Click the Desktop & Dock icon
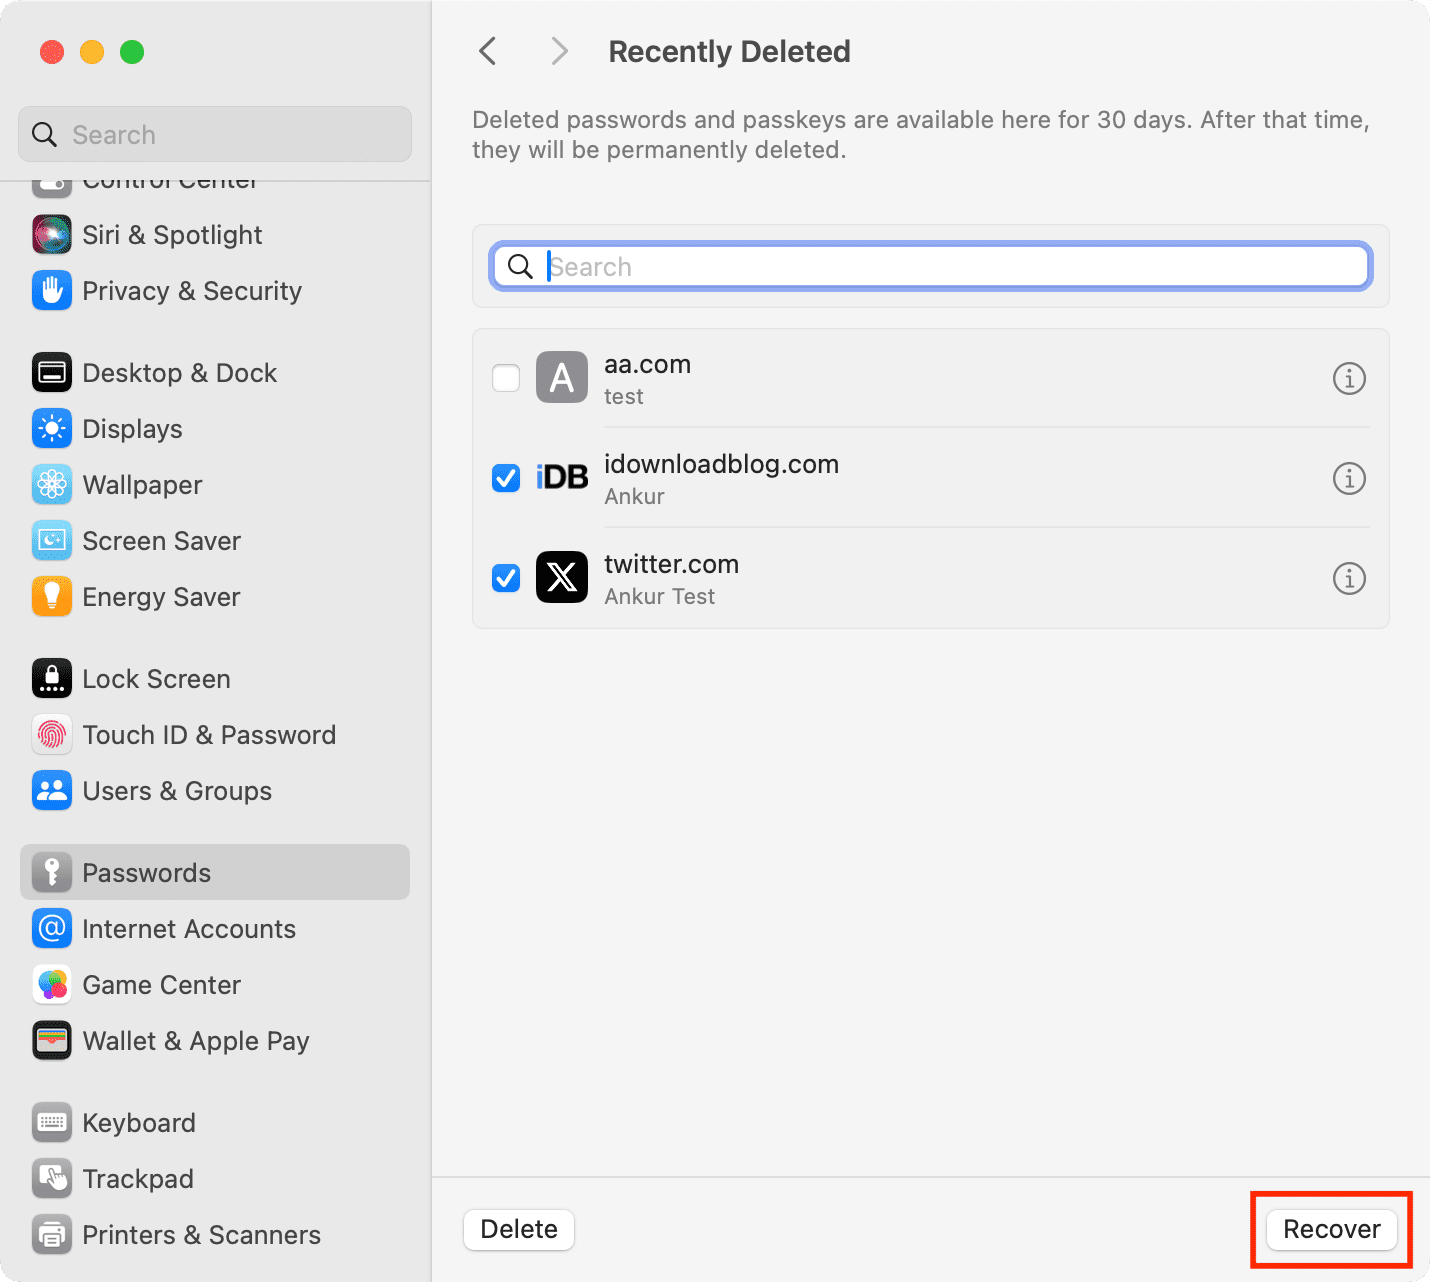The width and height of the screenshot is (1430, 1282). [x=52, y=373]
